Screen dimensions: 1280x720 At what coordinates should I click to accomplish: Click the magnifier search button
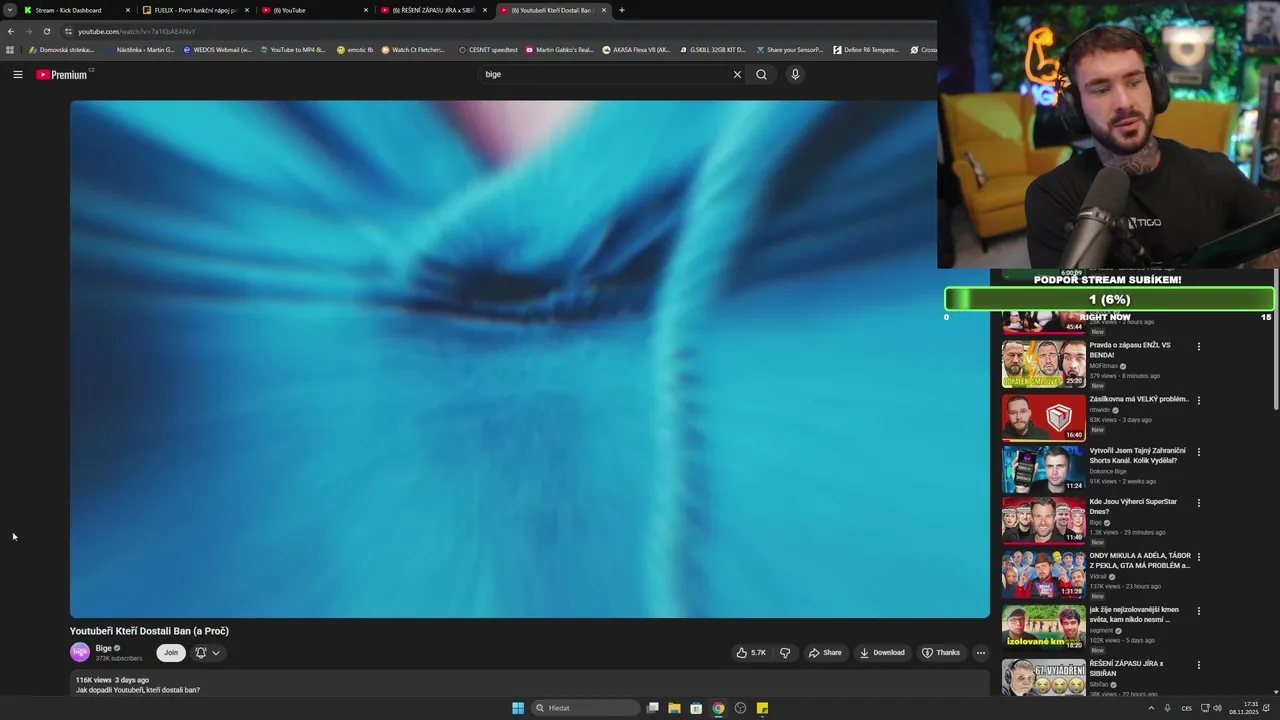[x=761, y=74]
